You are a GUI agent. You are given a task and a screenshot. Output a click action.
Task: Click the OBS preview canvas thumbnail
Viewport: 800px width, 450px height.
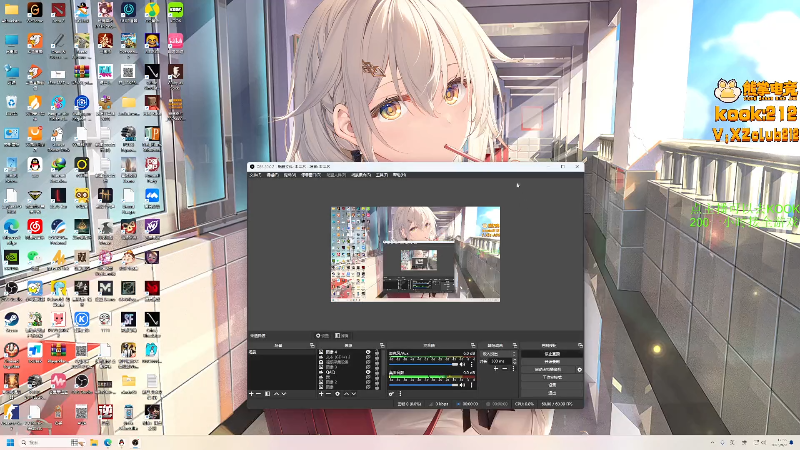coord(415,254)
